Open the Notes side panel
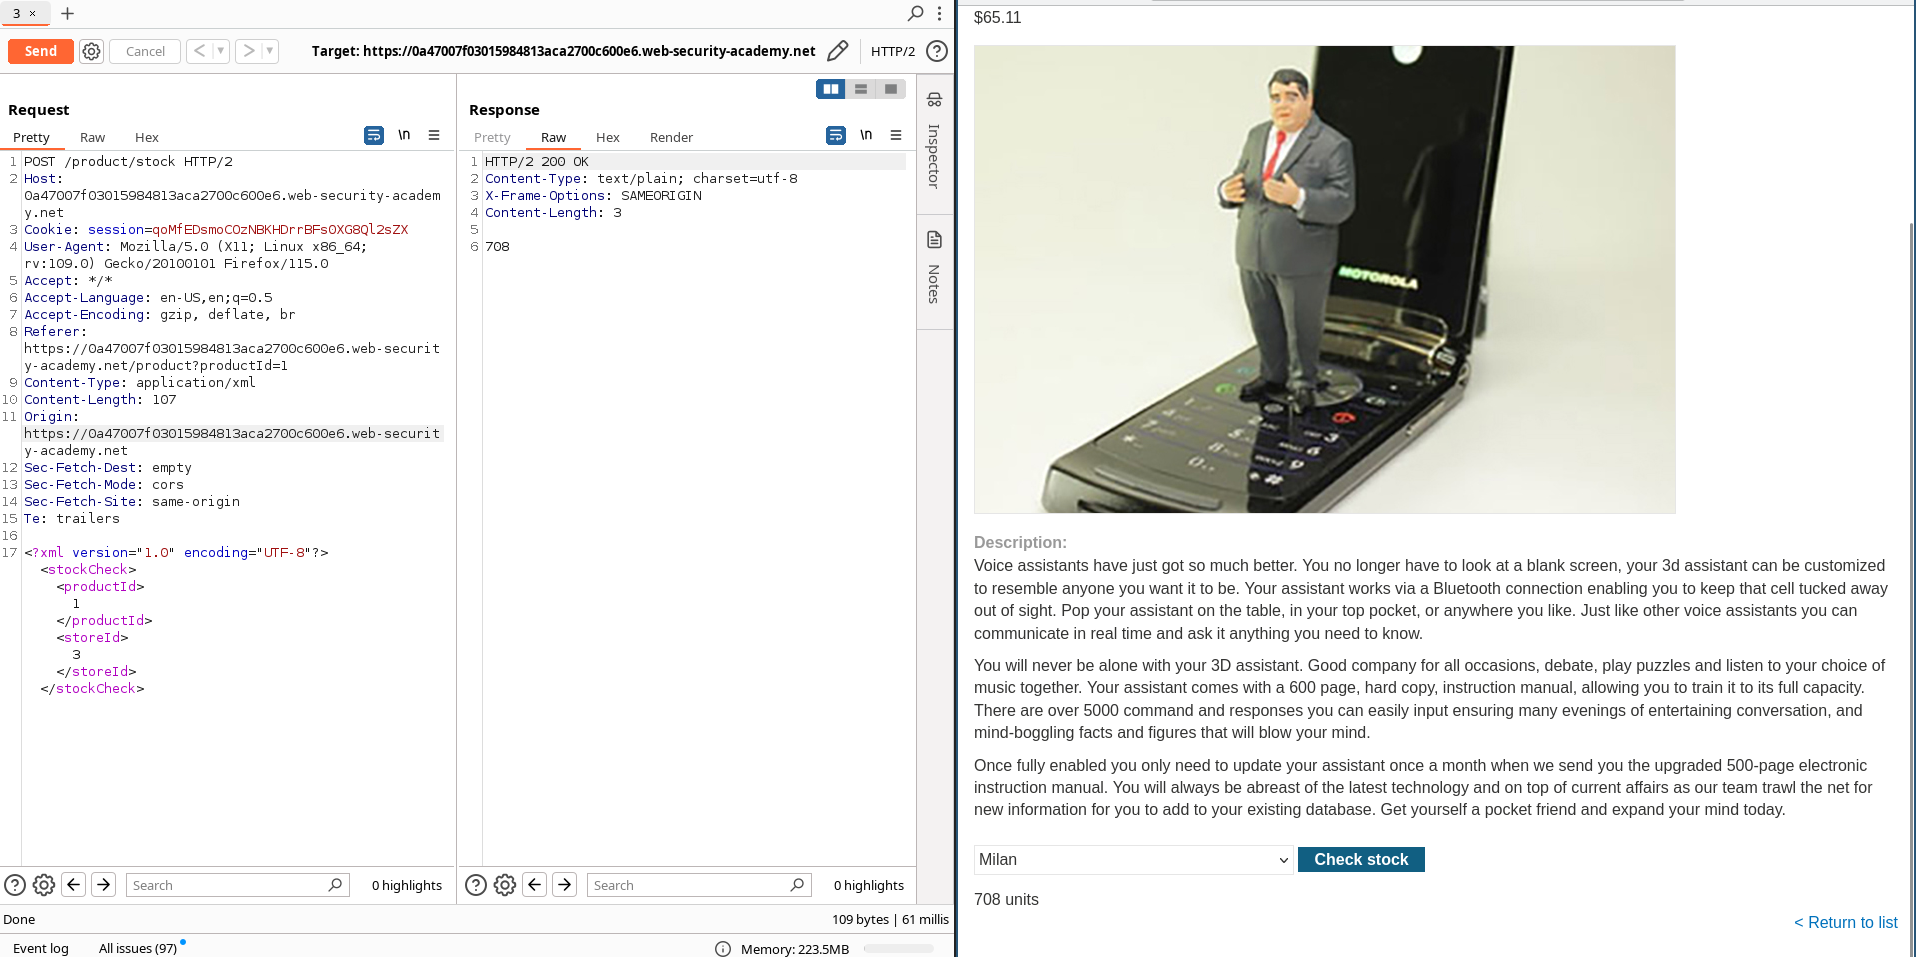 coord(934,268)
